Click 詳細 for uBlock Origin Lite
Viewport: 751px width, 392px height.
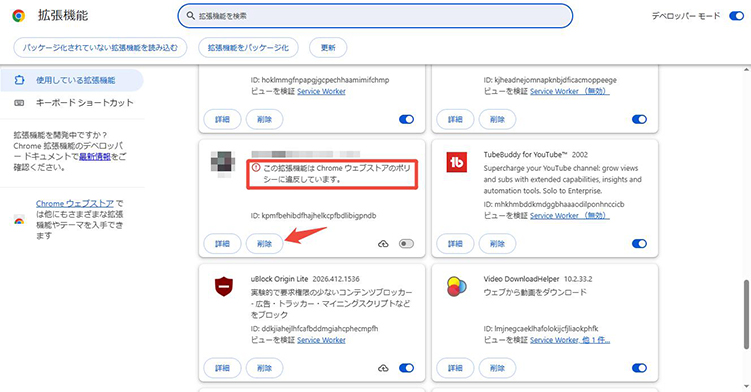pos(222,368)
